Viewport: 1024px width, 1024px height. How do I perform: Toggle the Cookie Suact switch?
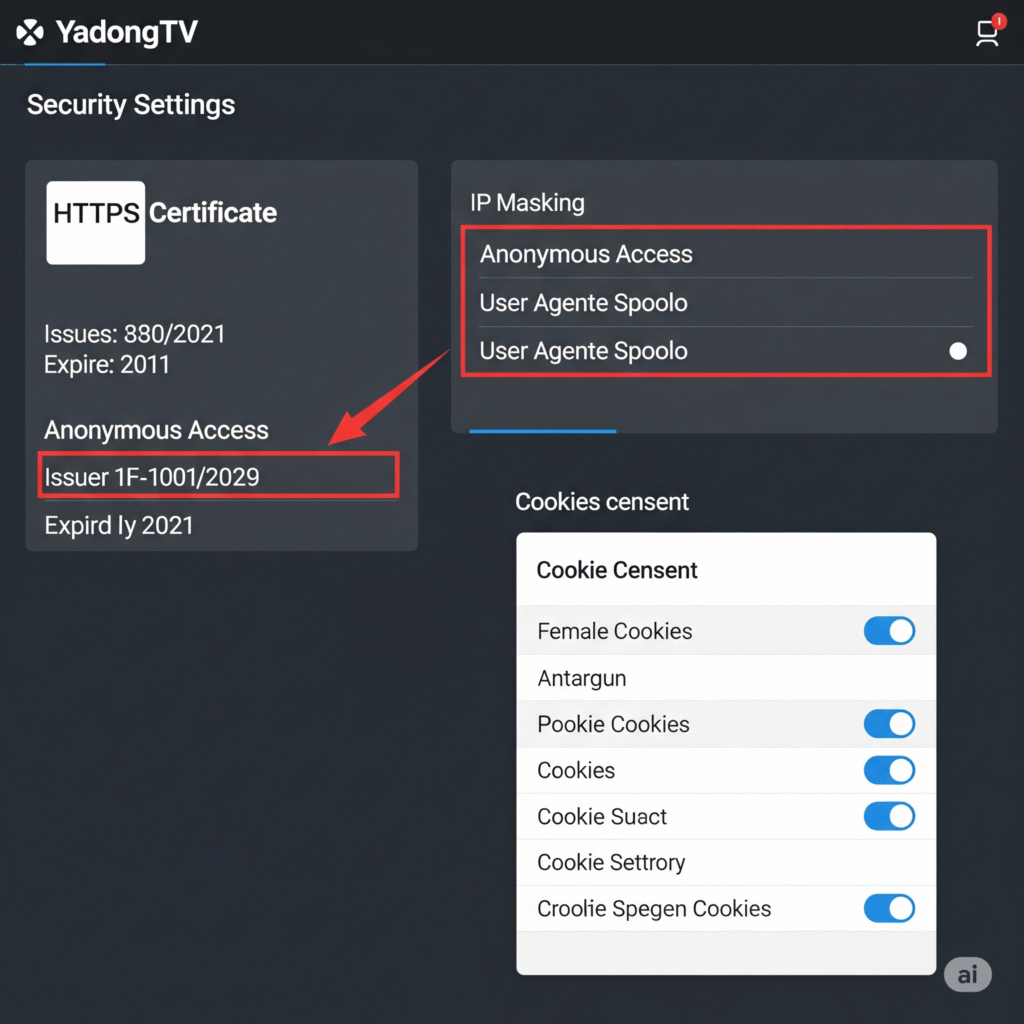[x=889, y=816]
